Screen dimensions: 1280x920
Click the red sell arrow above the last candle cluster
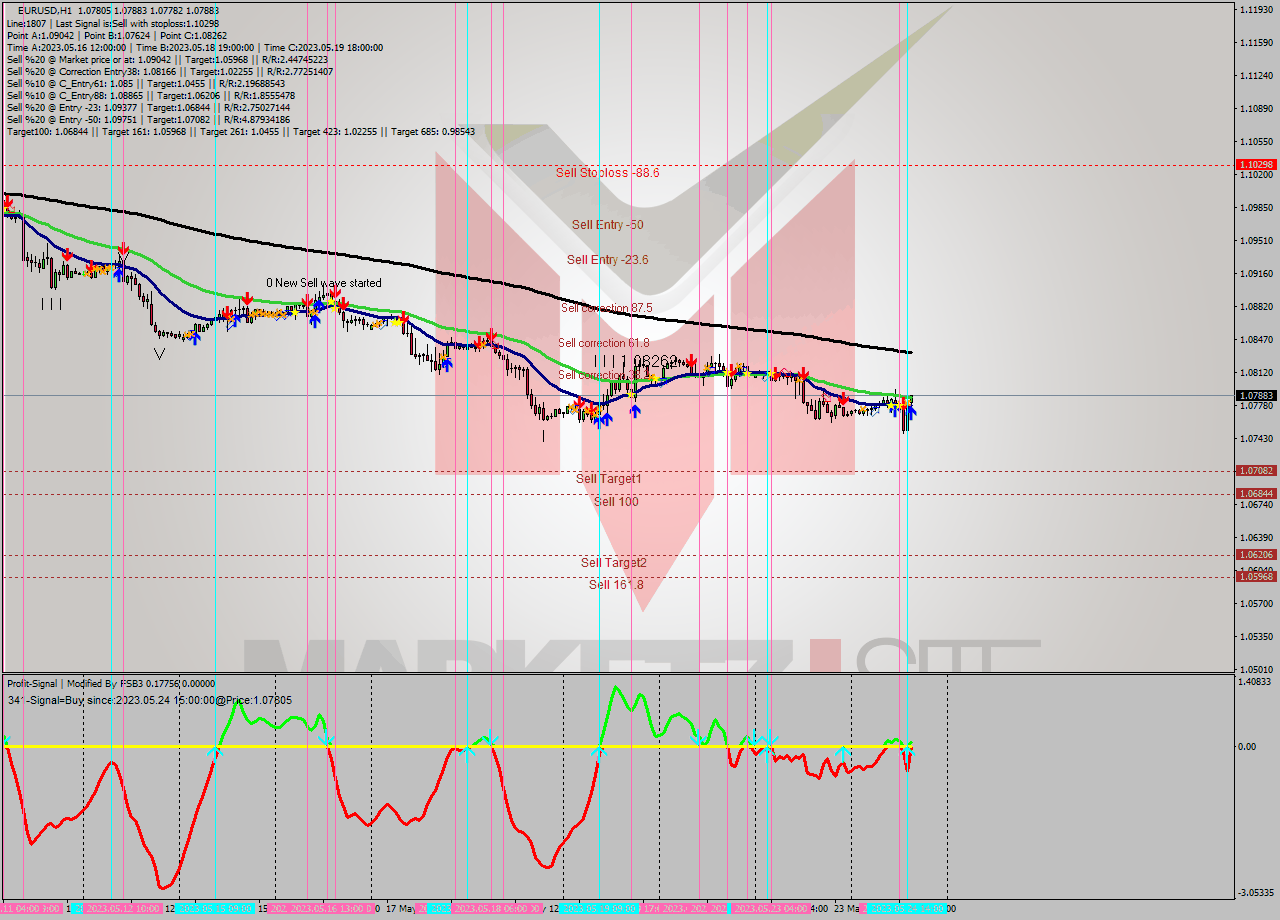click(x=904, y=404)
